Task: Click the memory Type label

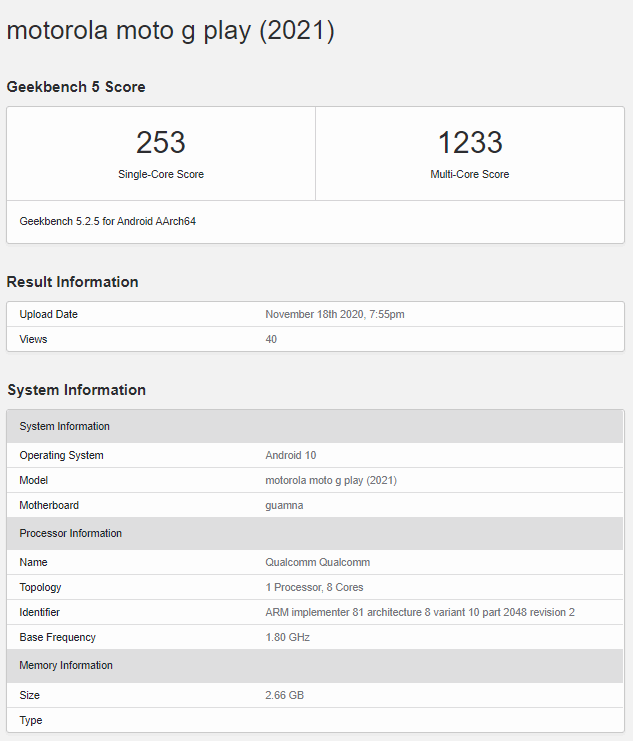Action: (31, 720)
